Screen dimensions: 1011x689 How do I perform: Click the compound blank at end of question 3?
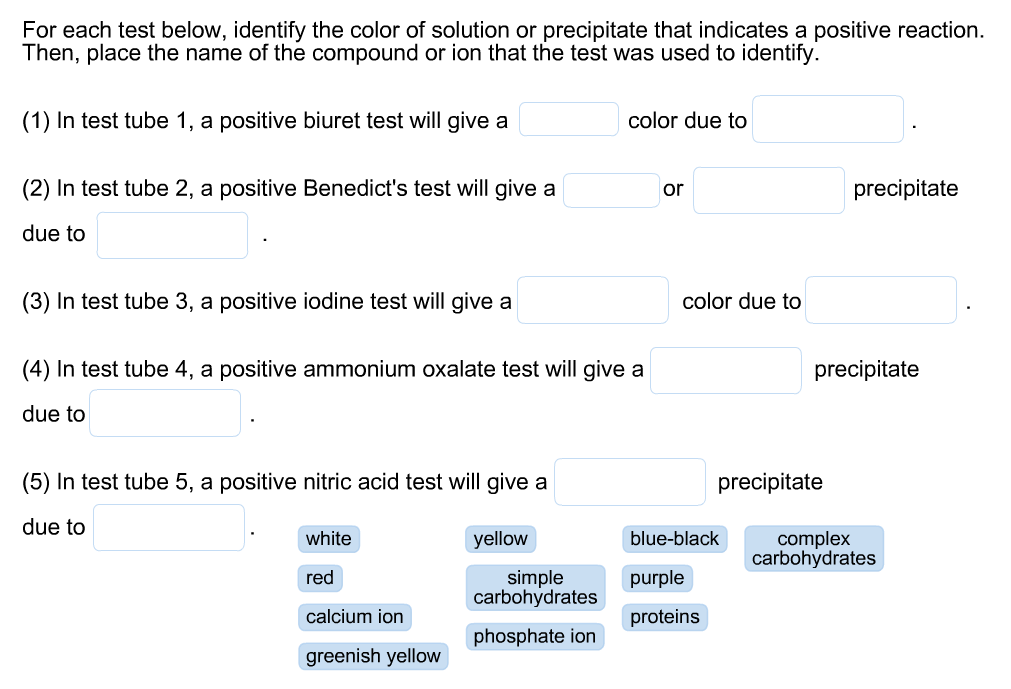[880, 300]
